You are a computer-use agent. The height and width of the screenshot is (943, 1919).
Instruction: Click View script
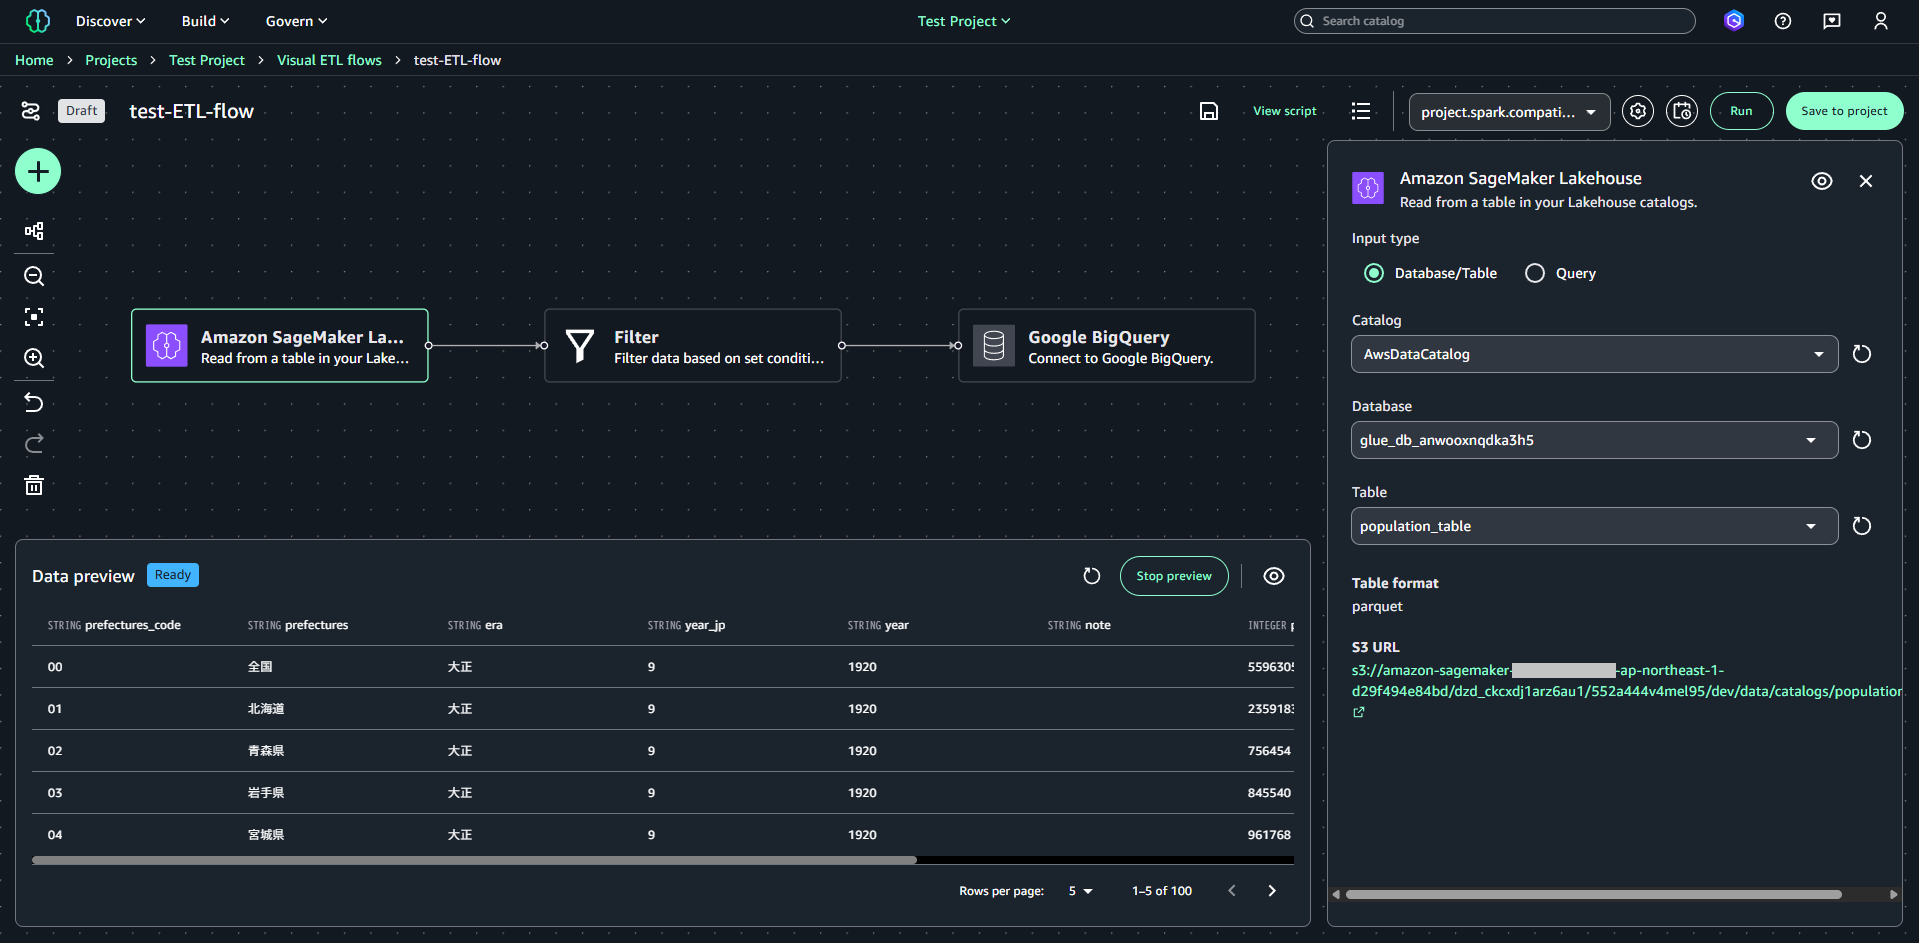pos(1285,111)
